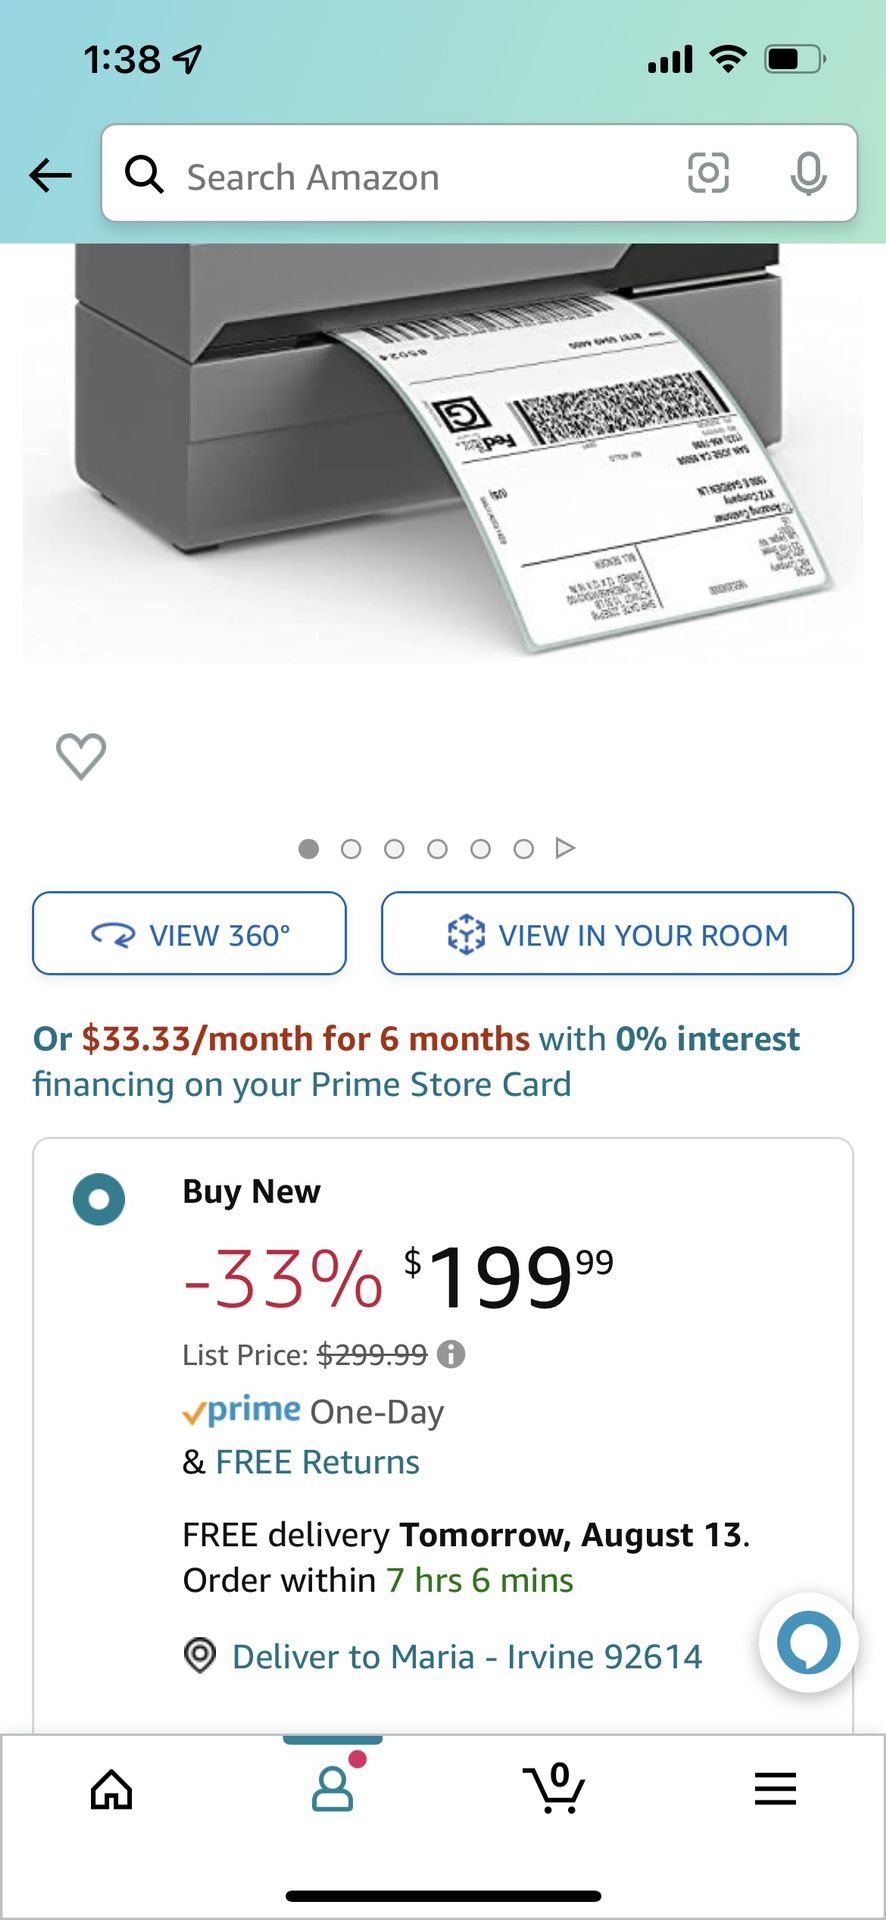
Task: Add product to wishlist with heart icon
Action: (81, 756)
